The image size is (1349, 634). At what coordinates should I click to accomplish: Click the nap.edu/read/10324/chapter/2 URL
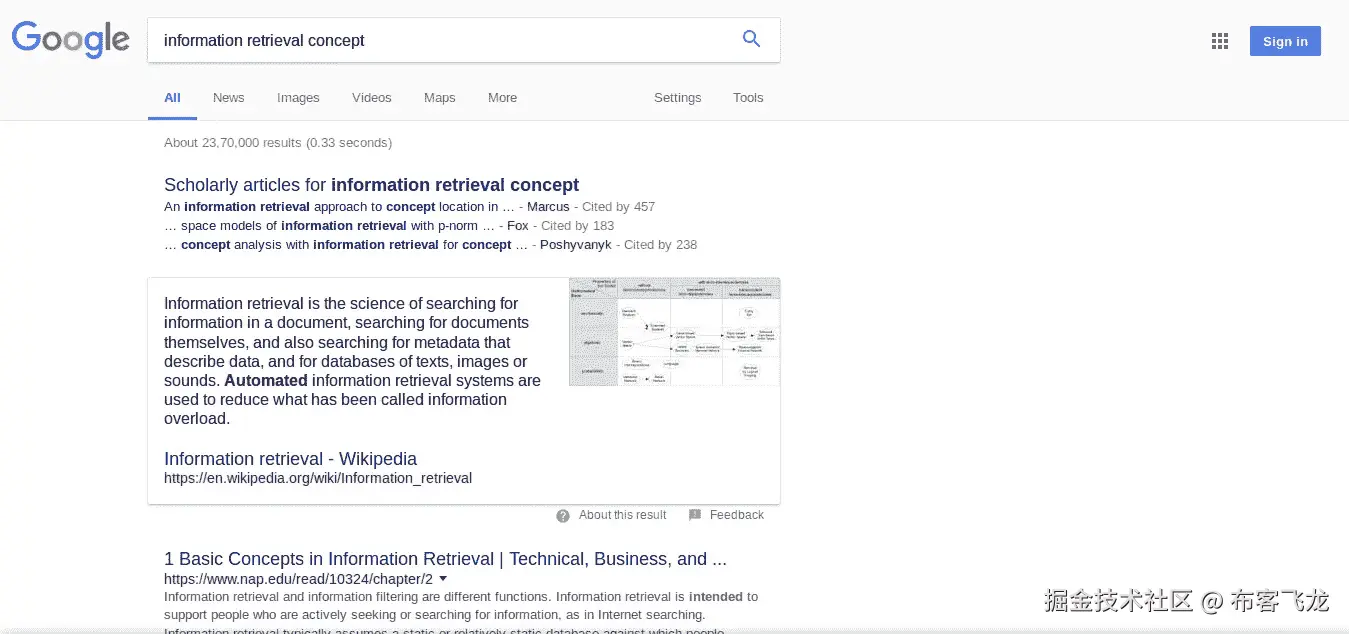click(x=298, y=579)
